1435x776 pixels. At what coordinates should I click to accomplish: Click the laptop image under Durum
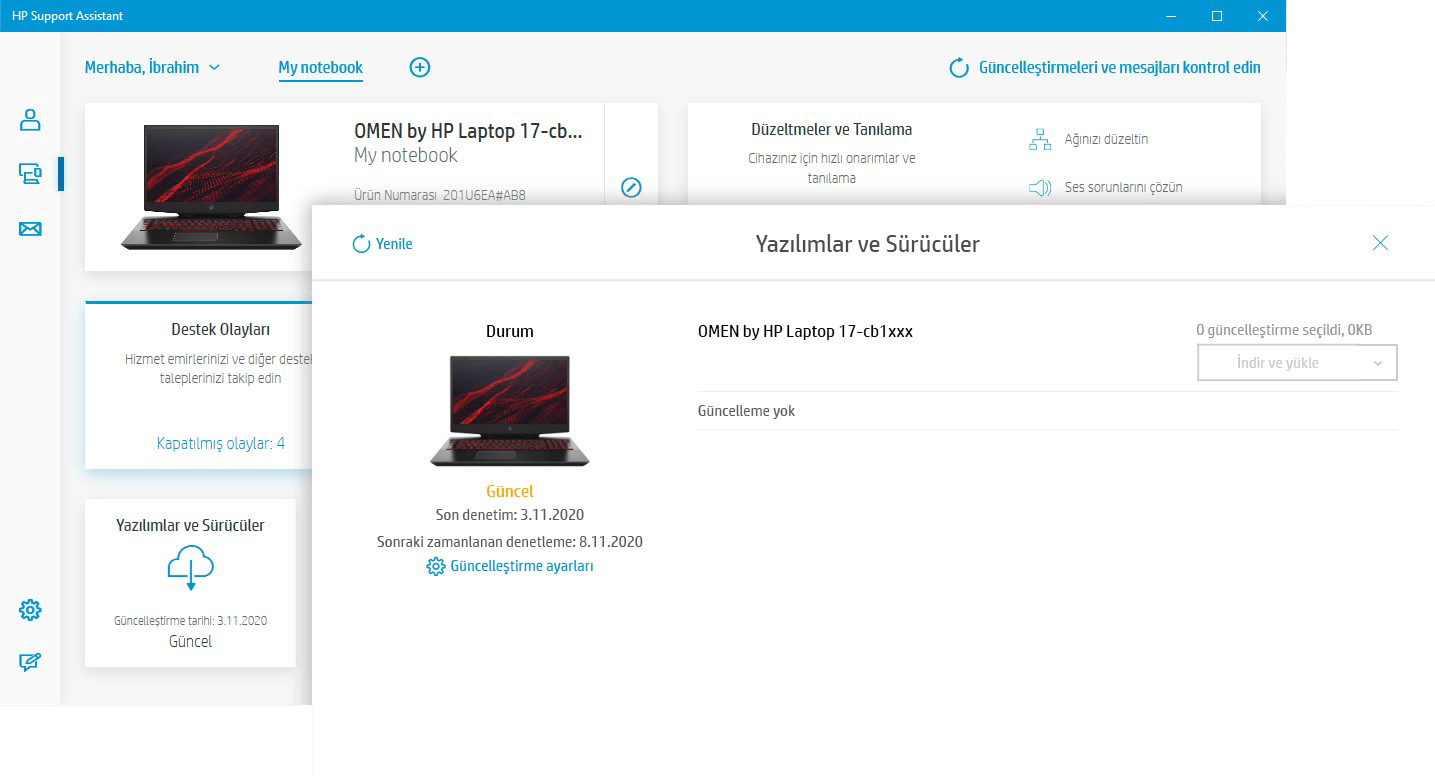pos(510,411)
